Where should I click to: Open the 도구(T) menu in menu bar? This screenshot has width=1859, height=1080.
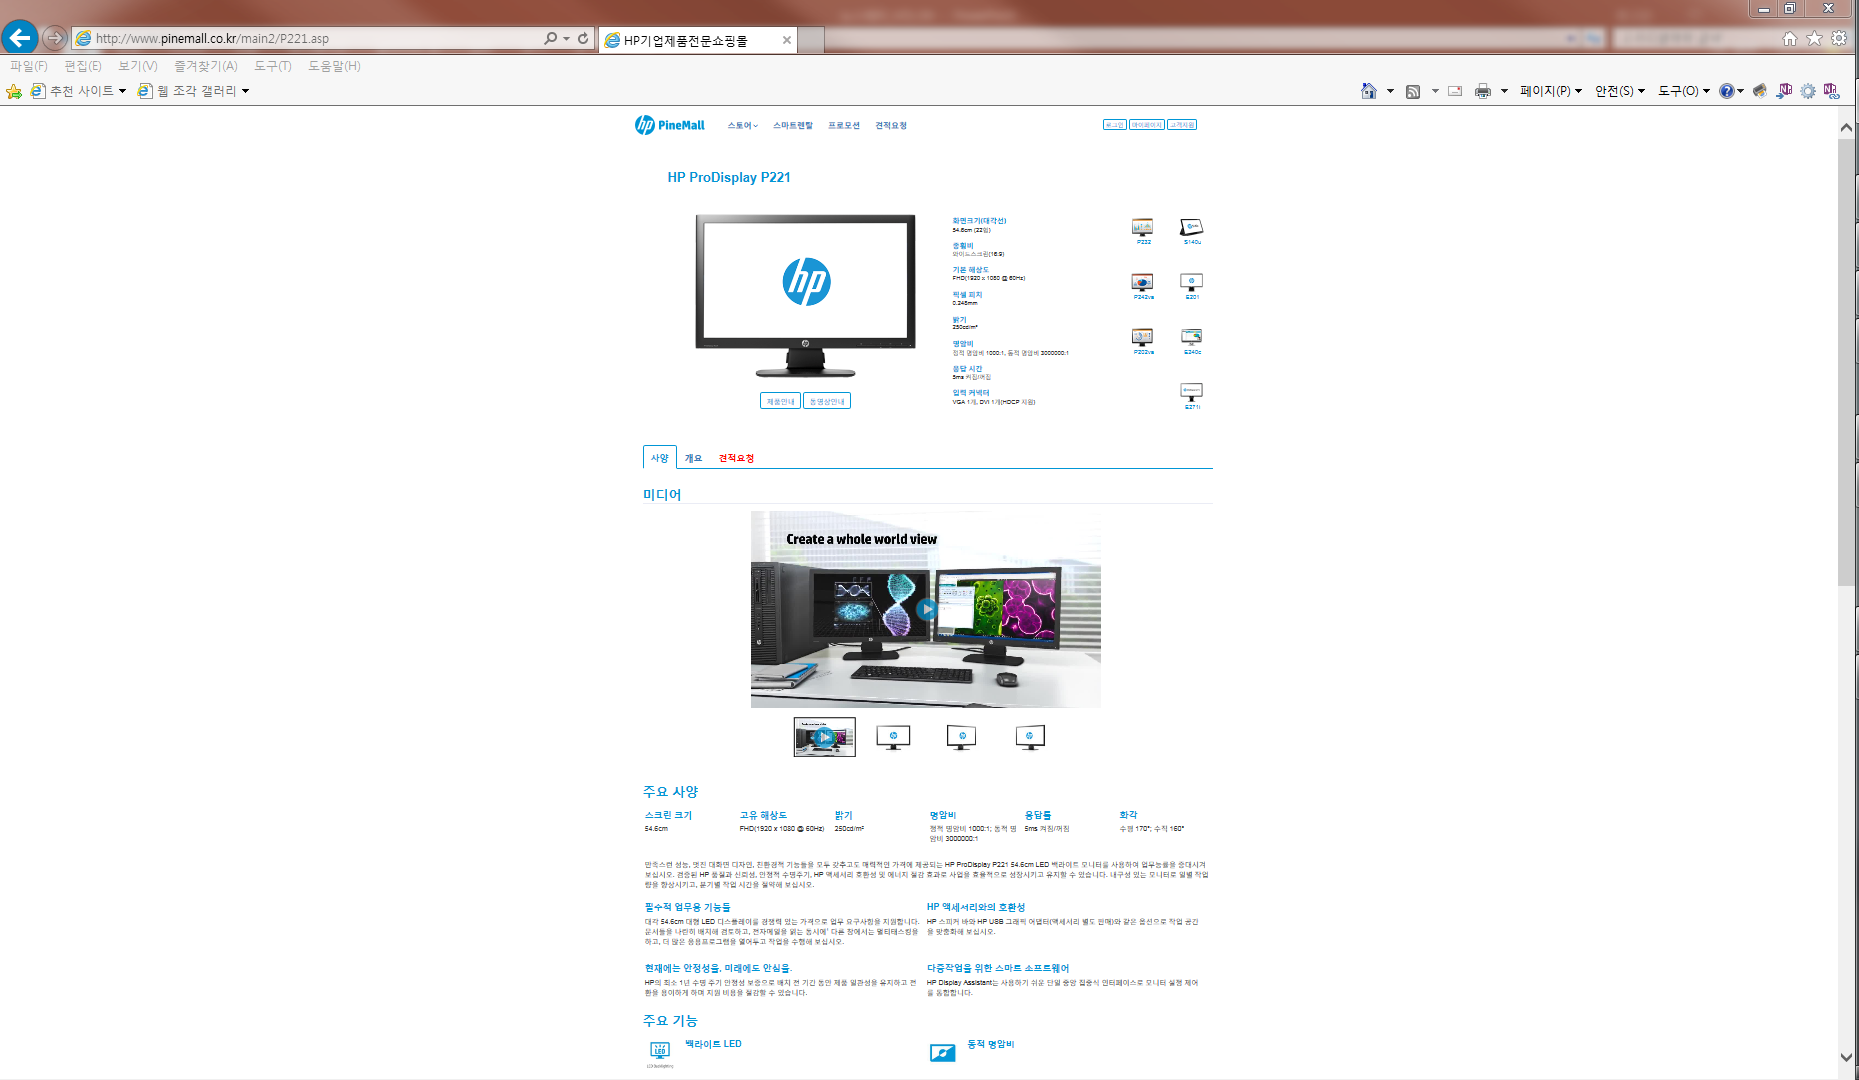273,66
